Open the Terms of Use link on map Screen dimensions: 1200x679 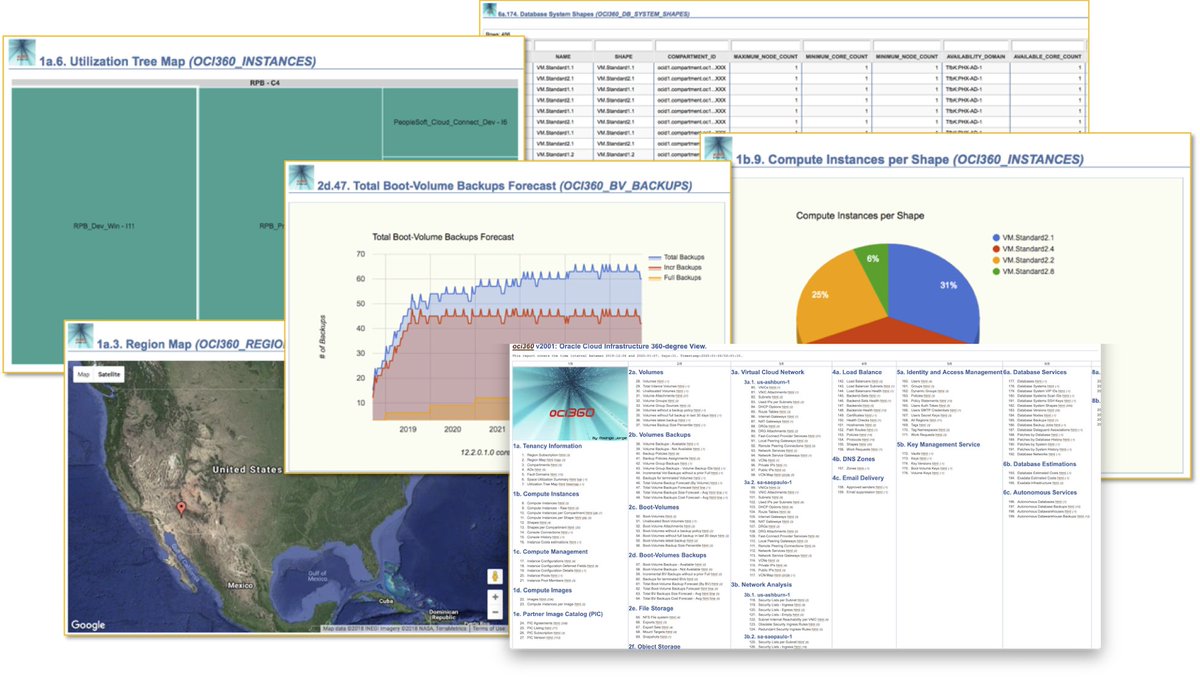(x=490, y=628)
